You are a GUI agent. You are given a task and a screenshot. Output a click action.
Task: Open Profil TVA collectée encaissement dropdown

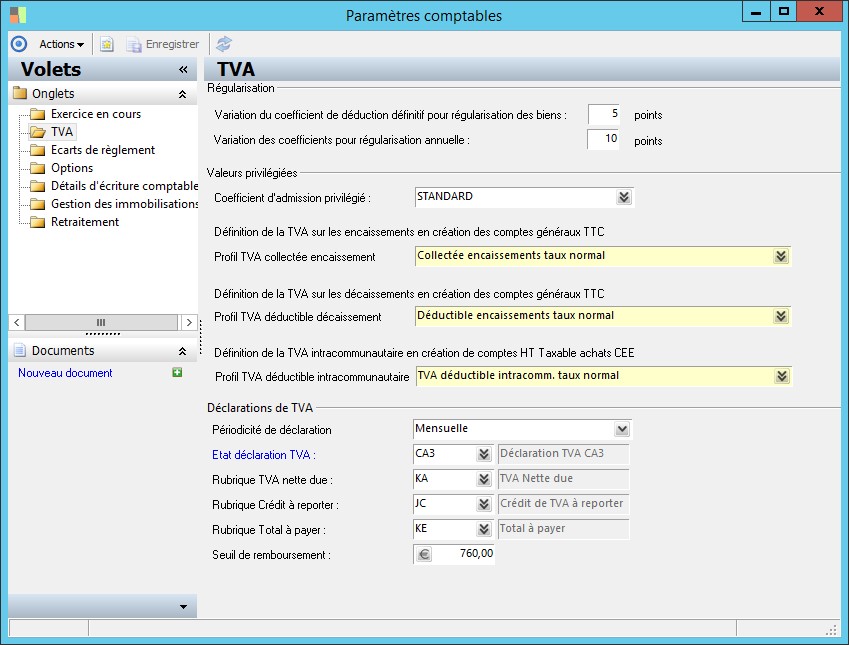pos(781,256)
